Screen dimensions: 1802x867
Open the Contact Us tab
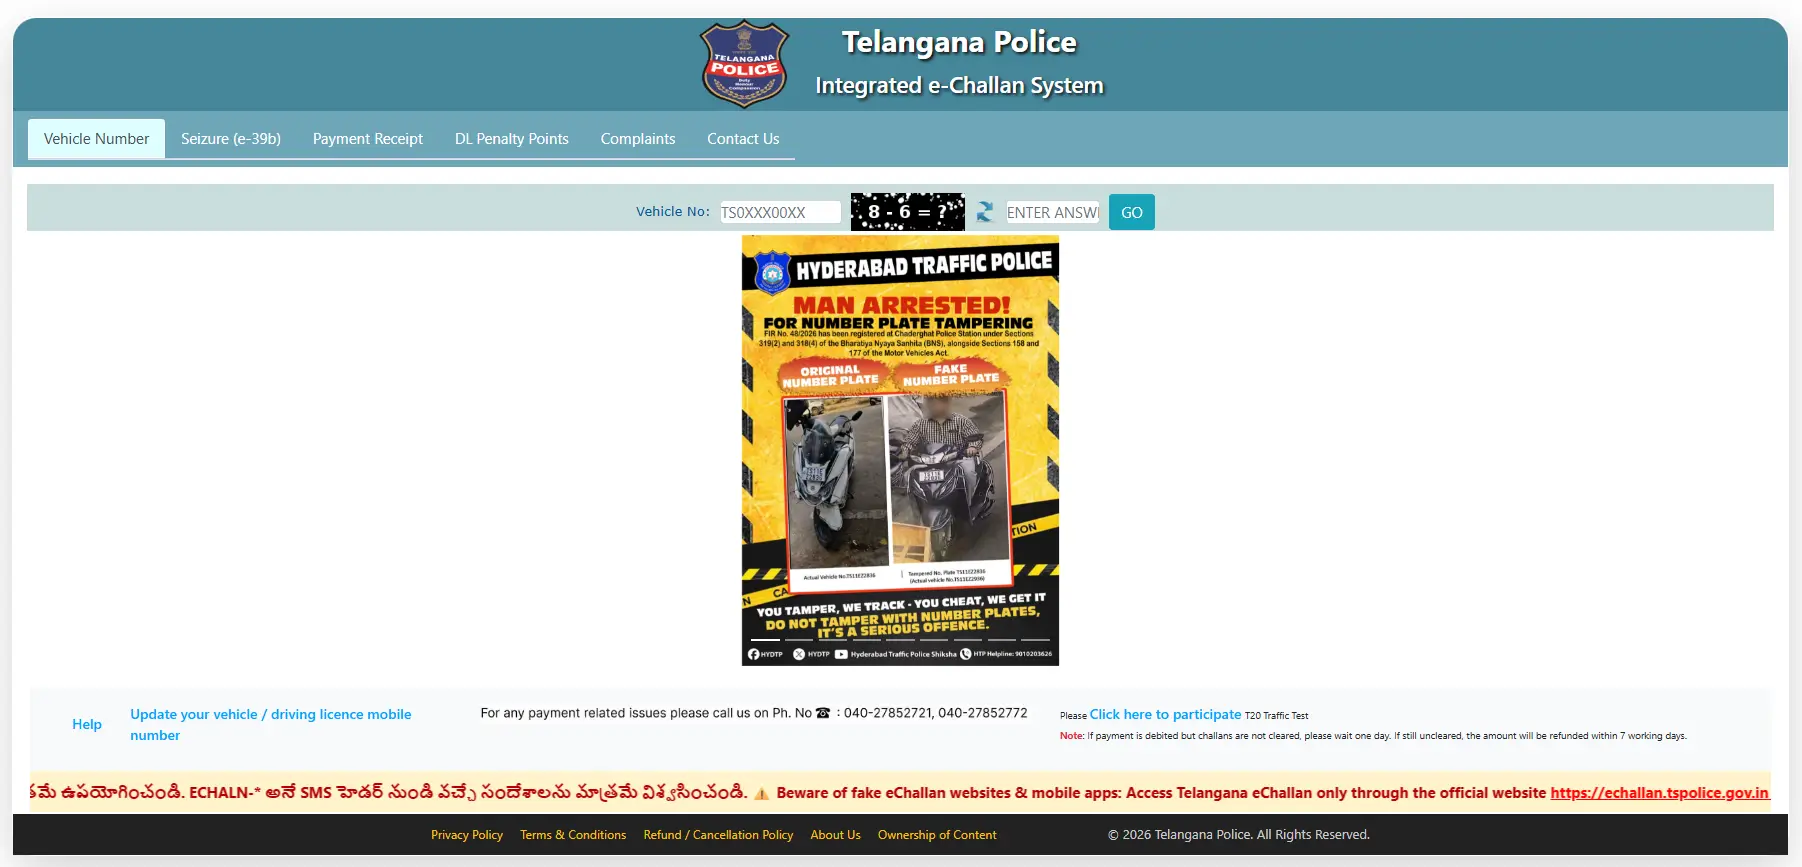click(x=743, y=139)
